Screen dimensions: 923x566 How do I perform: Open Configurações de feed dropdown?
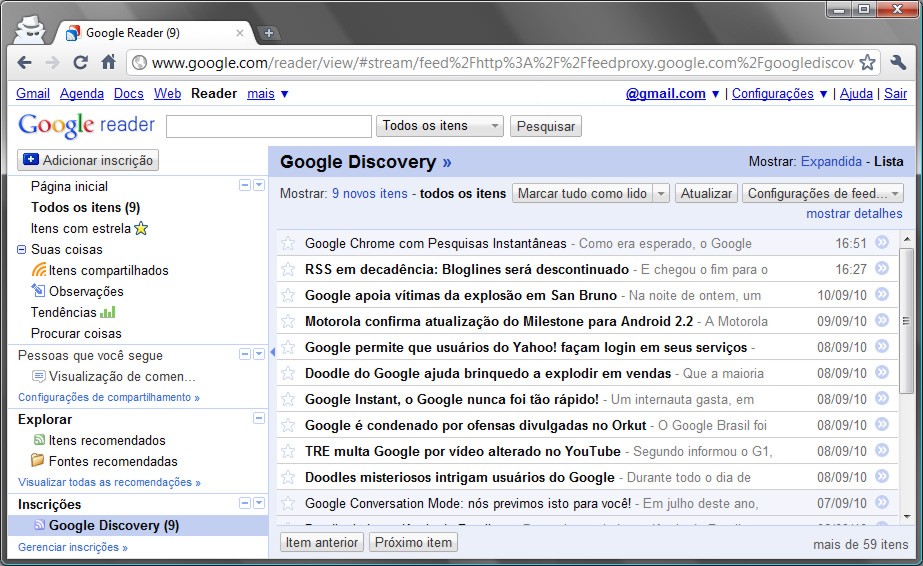click(x=822, y=194)
